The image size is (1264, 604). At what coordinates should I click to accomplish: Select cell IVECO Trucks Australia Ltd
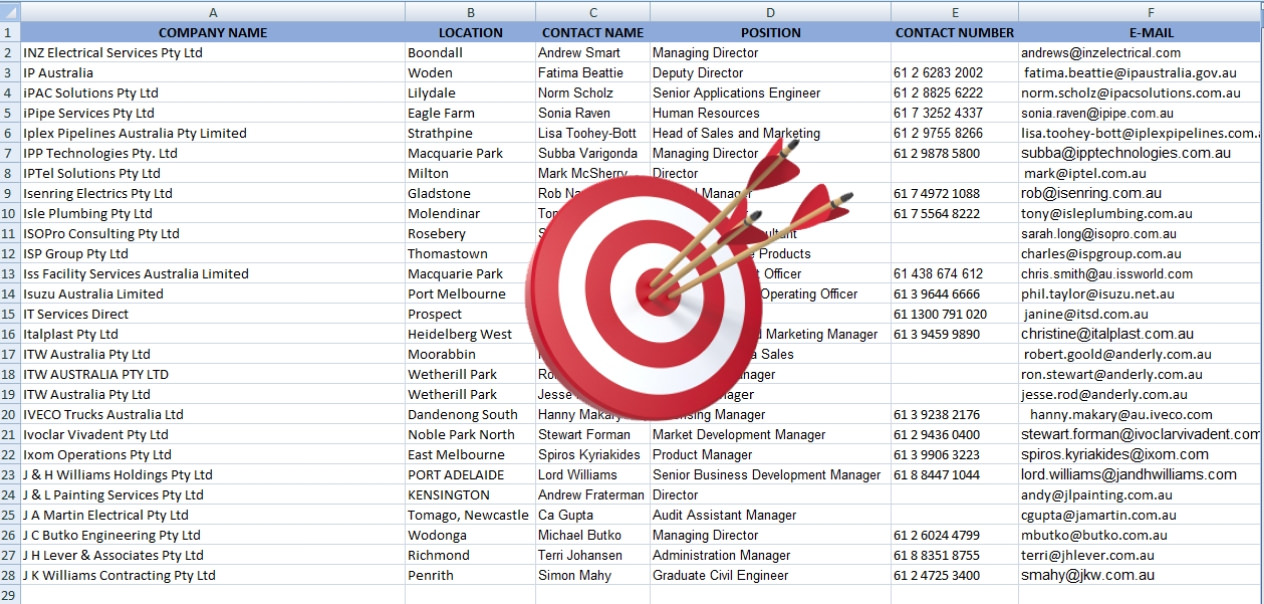(x=213, y=414)
